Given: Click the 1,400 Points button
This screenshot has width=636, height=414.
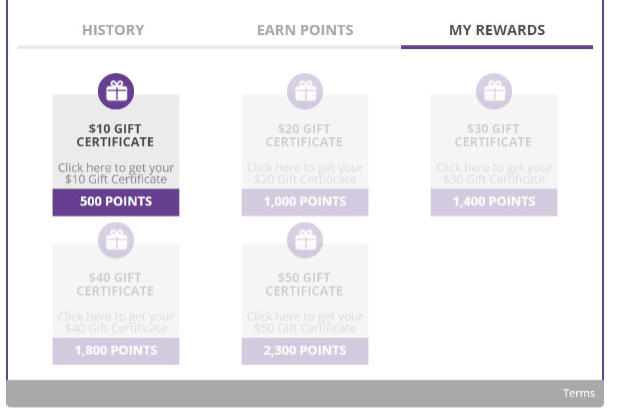Looking at the screenshot, I should (494, 202).
